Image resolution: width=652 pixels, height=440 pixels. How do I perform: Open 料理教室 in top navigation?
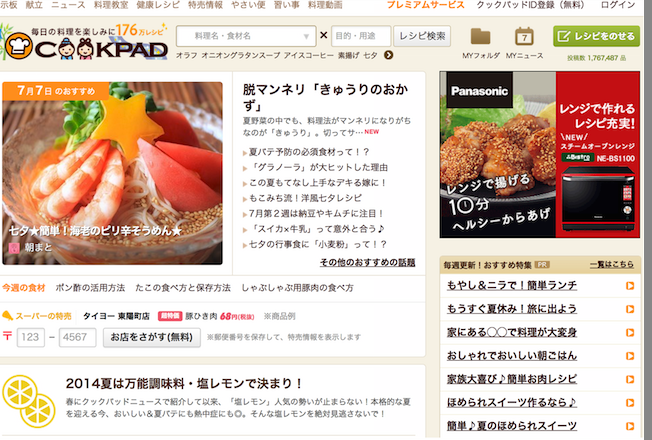111,5
